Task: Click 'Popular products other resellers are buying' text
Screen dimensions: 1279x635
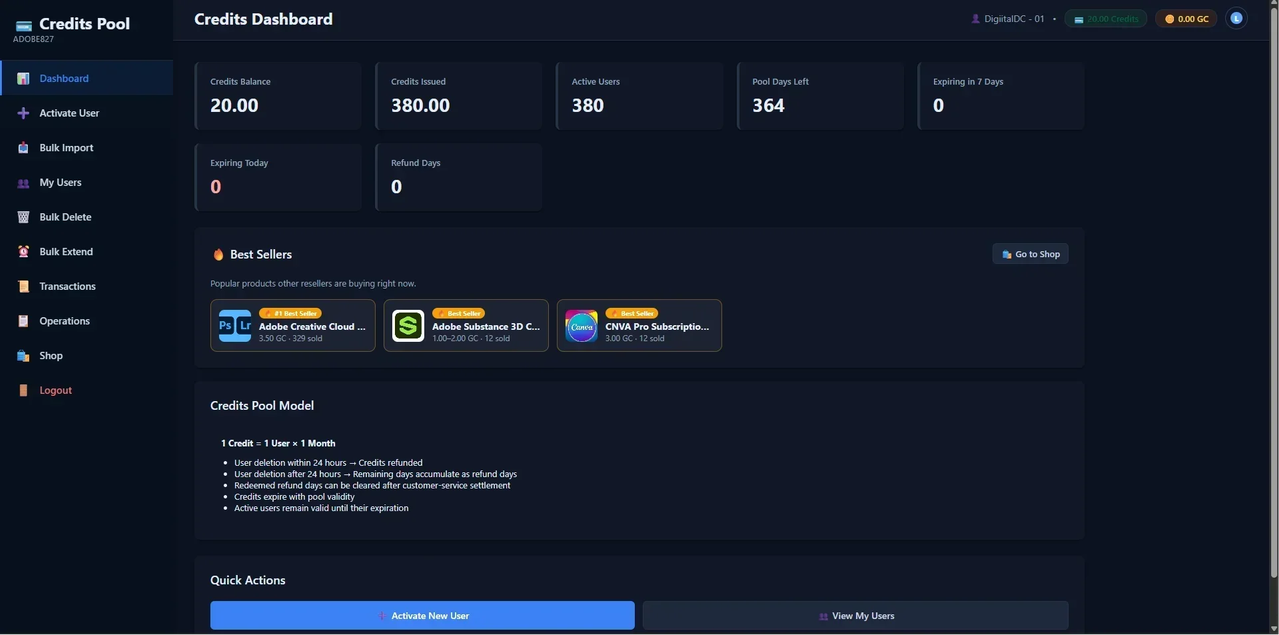Action: tap(313, 284)
